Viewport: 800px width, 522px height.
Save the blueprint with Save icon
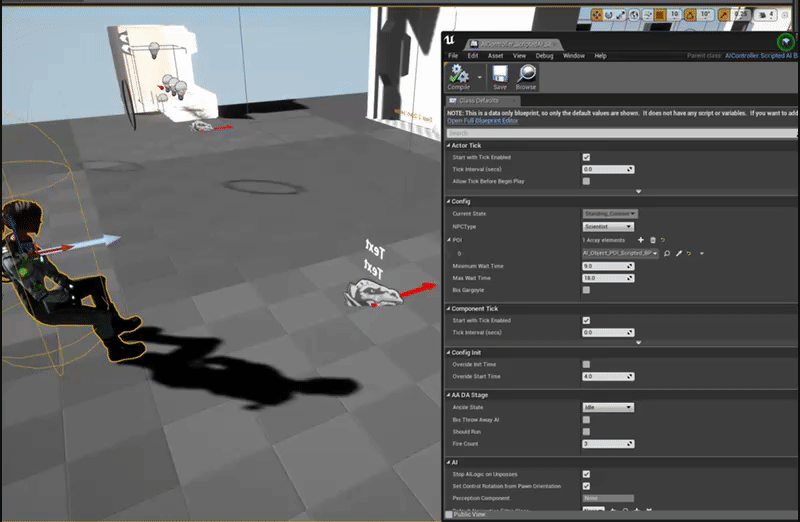[500, 75]
